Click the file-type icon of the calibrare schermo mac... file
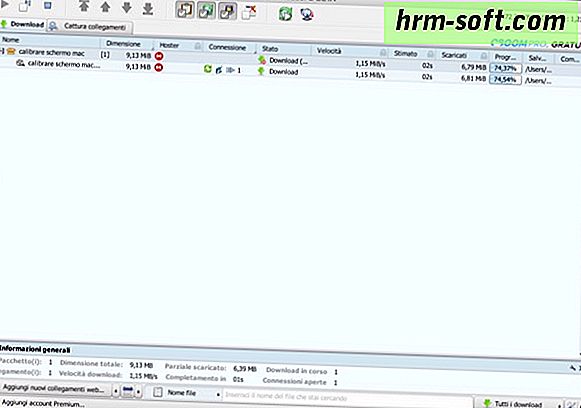The width and height of the screenshot is (581, 408). [21, 63]
